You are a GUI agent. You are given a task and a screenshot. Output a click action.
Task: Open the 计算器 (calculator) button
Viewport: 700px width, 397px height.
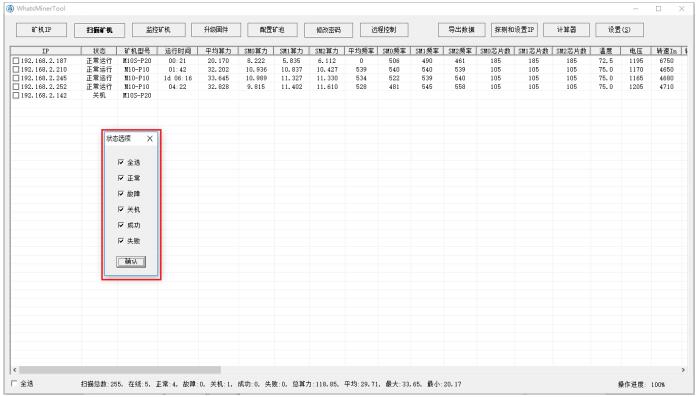click(567, 30)
